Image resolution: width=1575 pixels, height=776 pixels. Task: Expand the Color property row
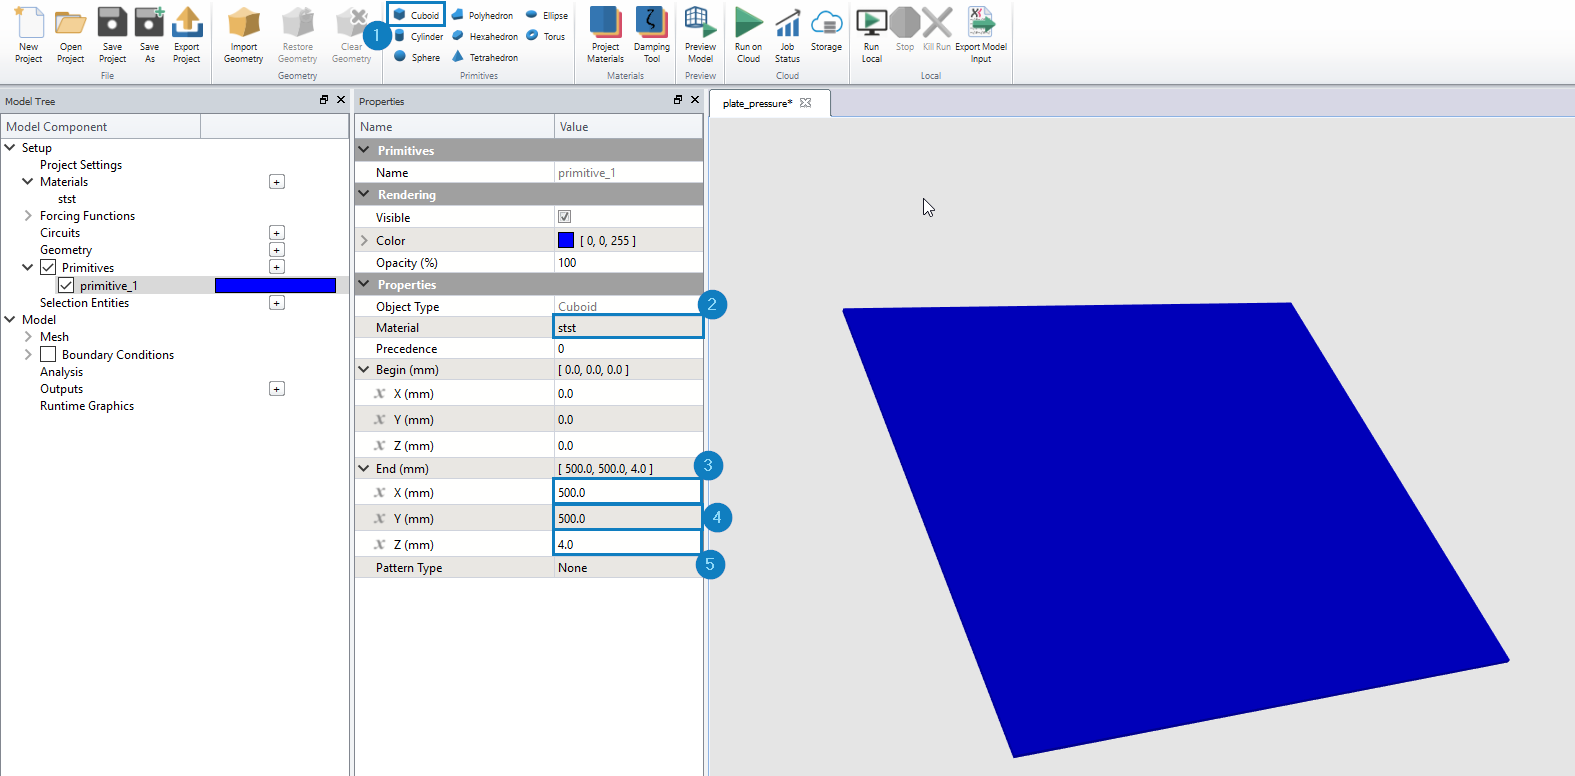pos(364,240)
